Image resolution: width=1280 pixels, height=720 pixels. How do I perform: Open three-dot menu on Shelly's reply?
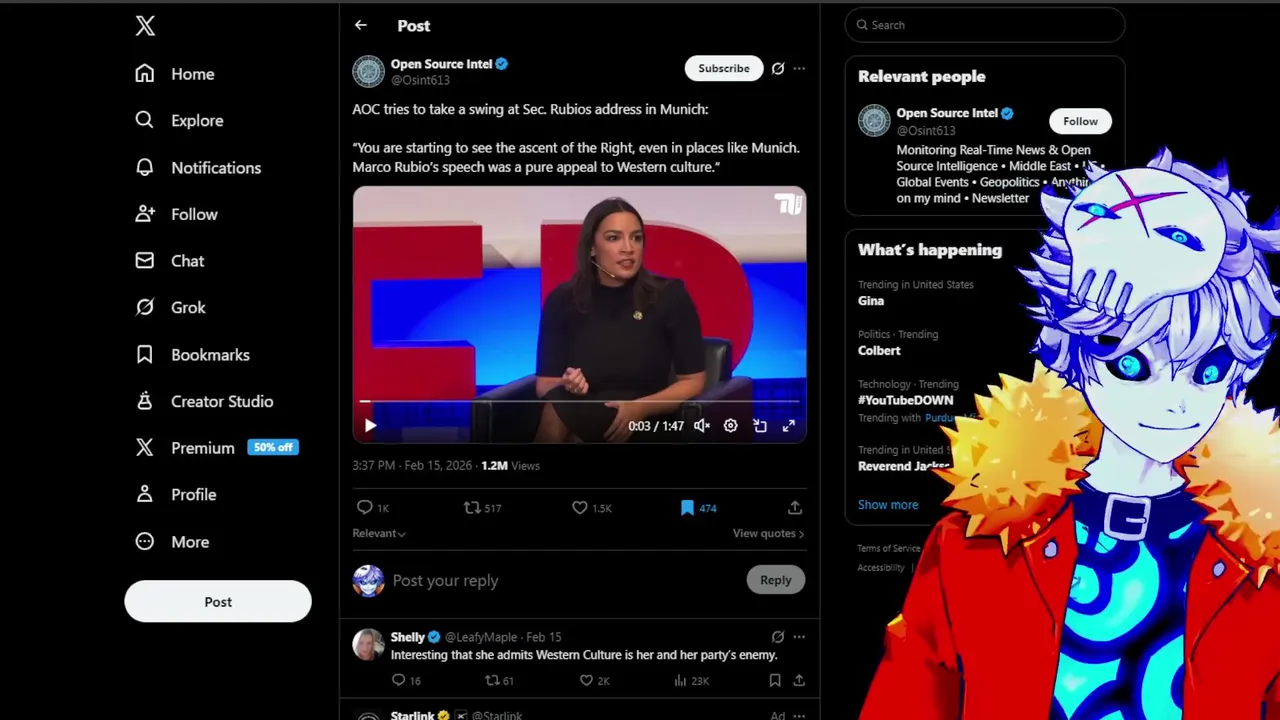point(799,636)
